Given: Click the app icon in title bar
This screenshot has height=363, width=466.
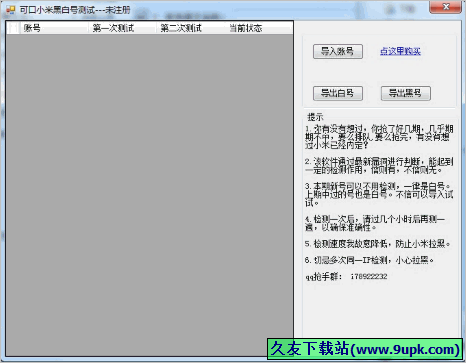Looking at the screenshot, I should point(10,10).
